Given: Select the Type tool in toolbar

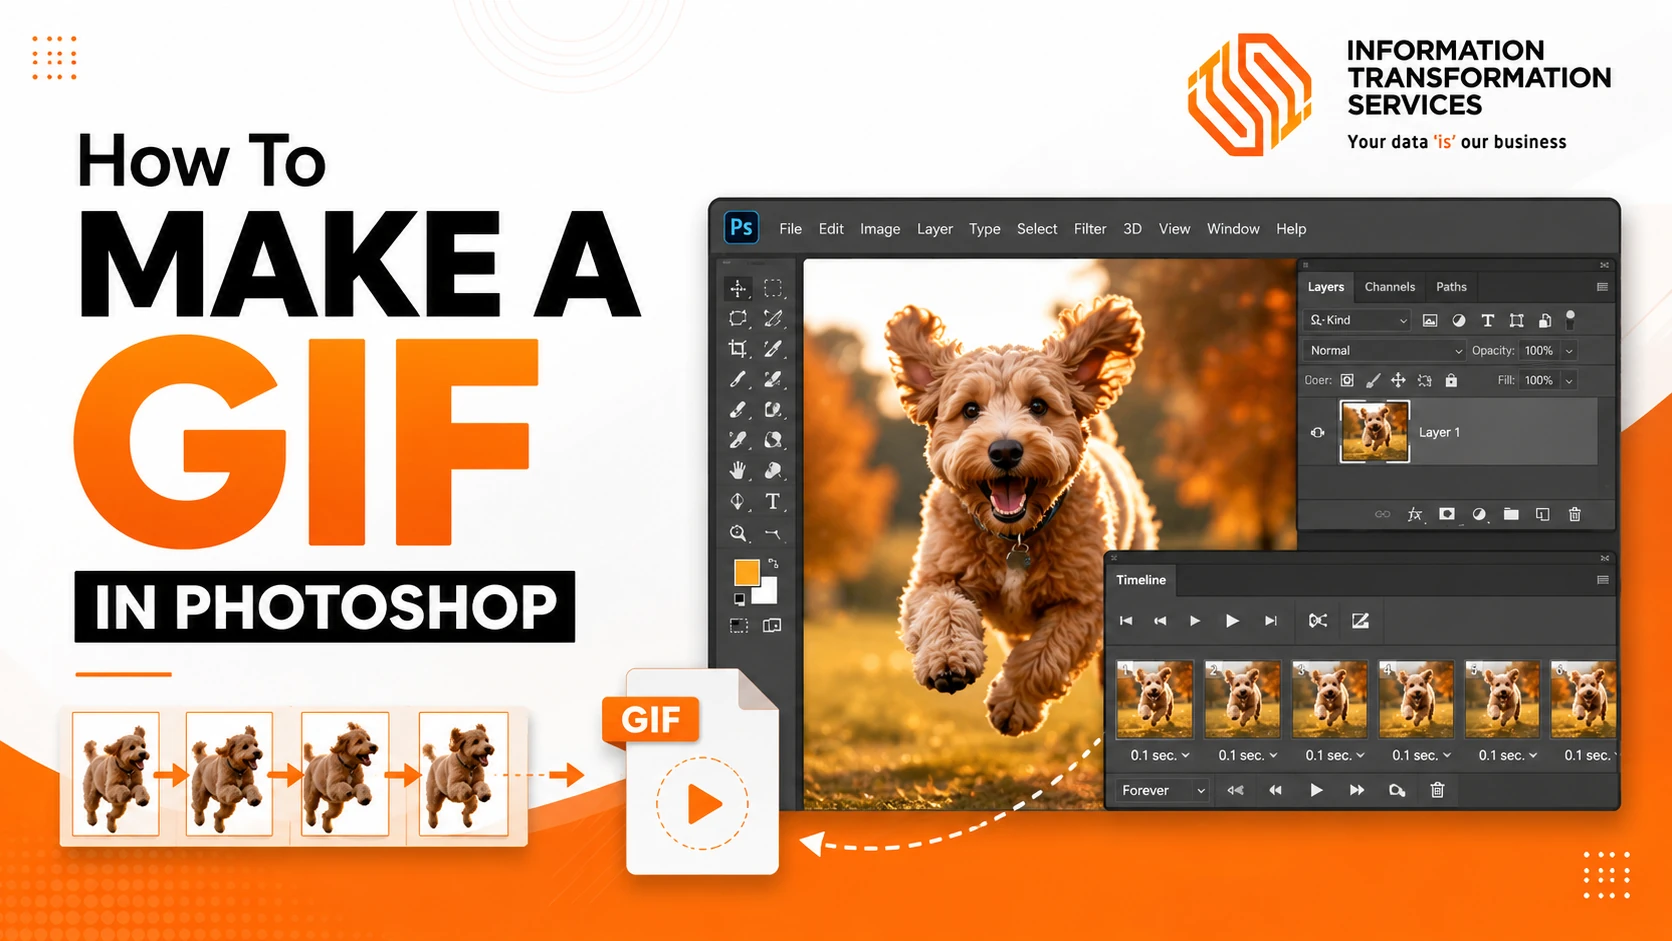Looking at the screenshot, I should (x=773, y=502).
